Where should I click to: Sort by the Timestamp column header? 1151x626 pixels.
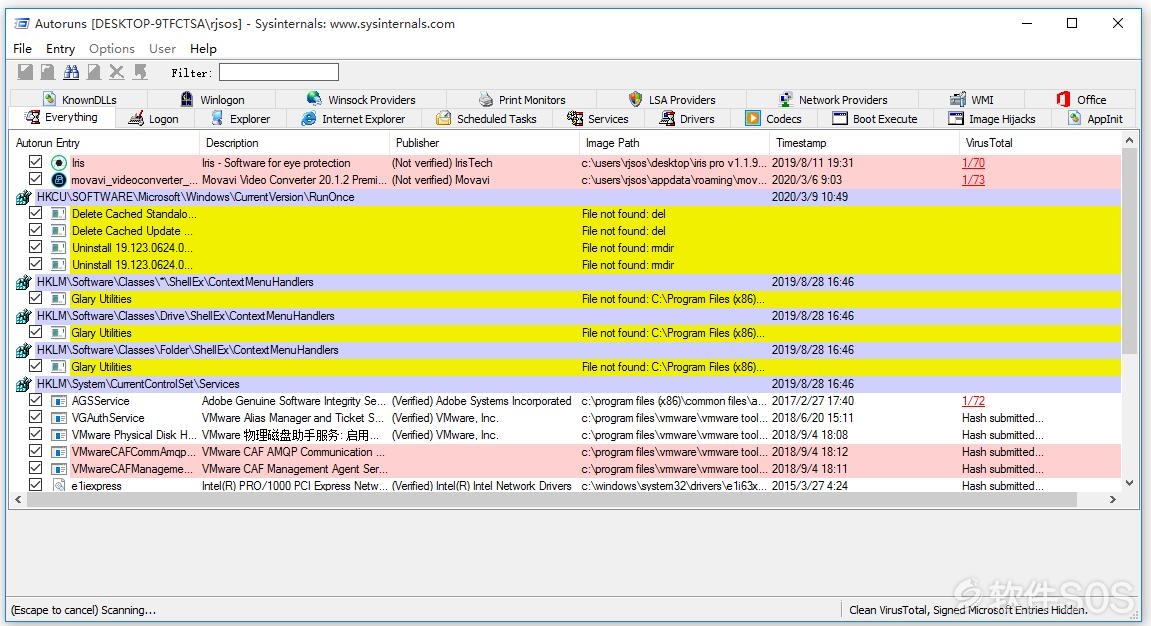(x=865, y=142)
